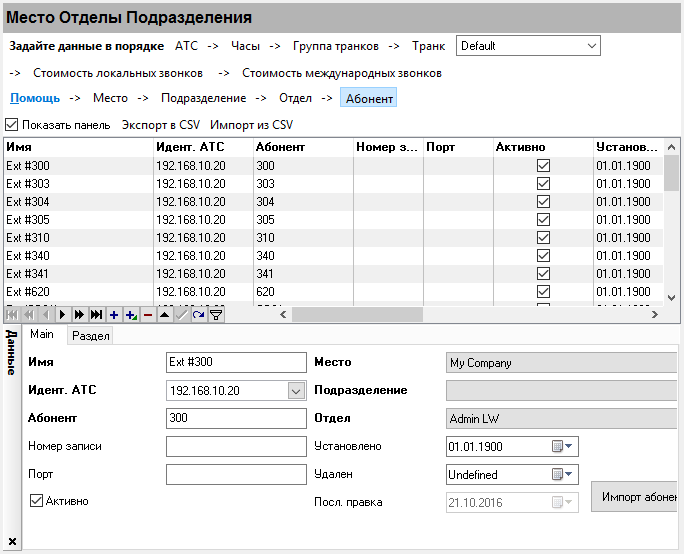Click vertical scrollbar down arrow

(671, 298)
